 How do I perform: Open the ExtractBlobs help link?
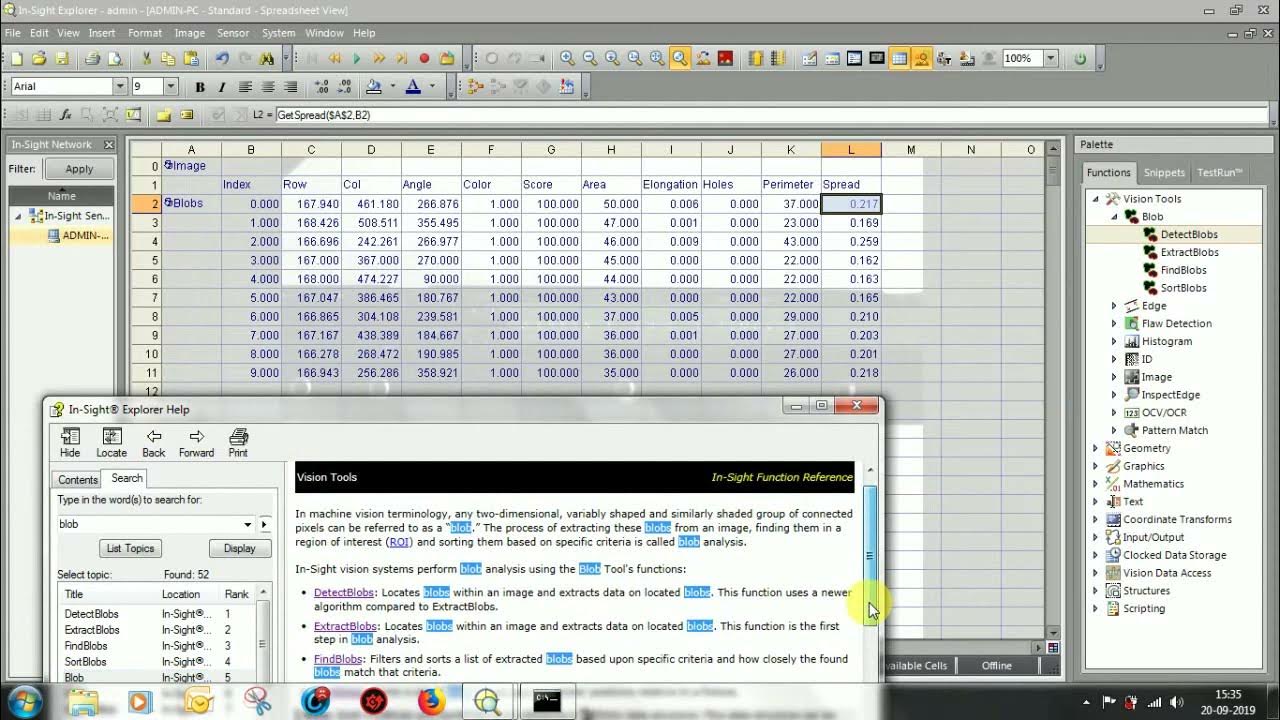[x=345, y=626]
